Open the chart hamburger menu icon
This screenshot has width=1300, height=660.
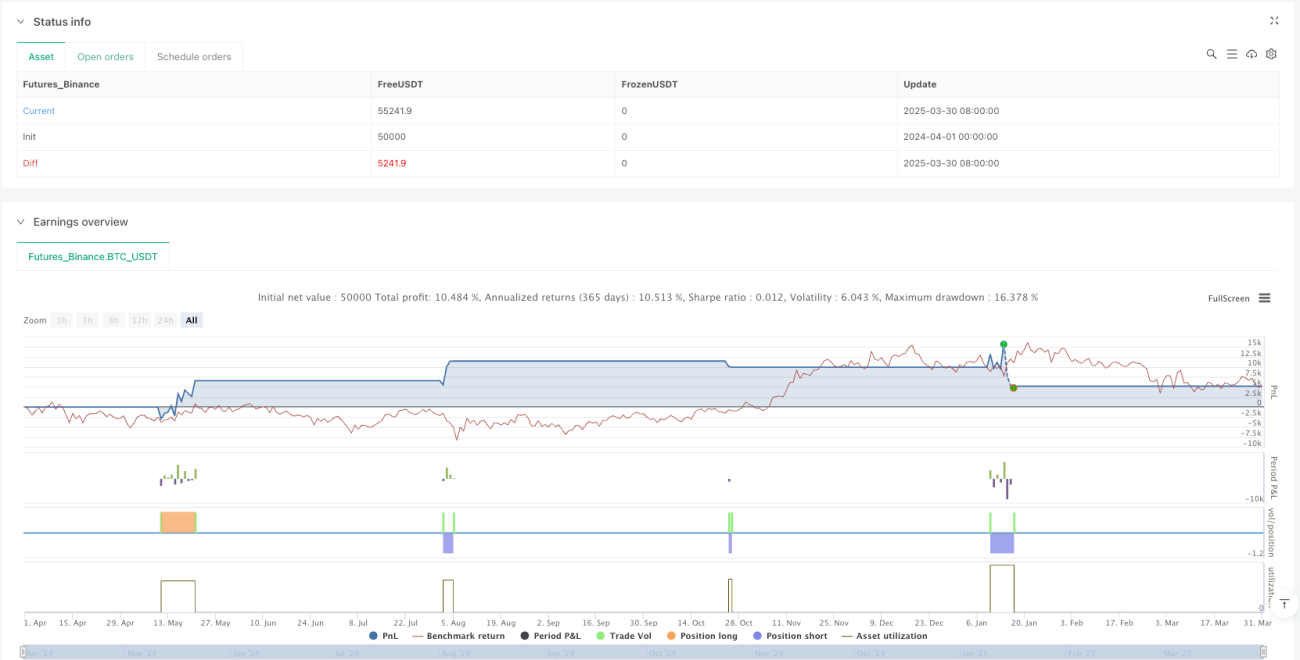(1264, 298)
